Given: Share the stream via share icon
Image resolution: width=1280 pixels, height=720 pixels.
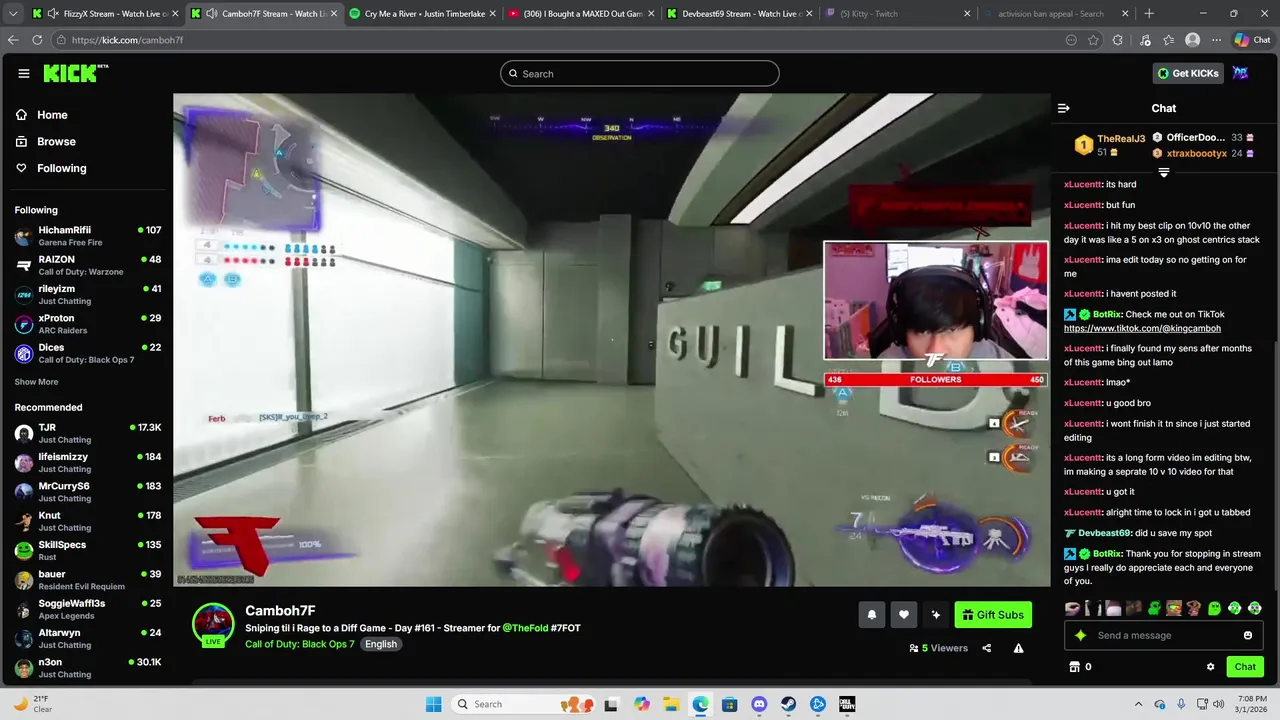Looking at the screenshot, I should click(987, 648).
